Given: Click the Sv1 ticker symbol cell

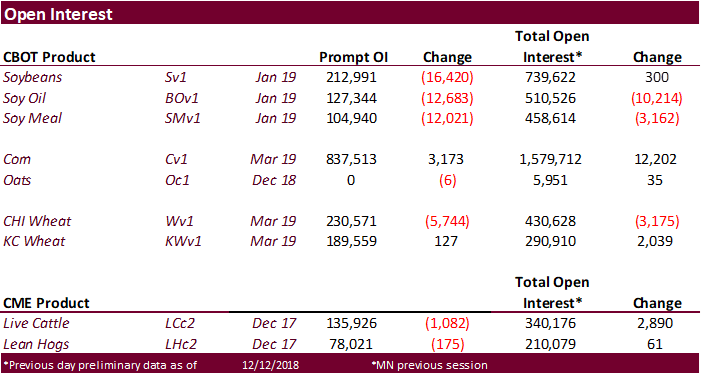Looking at the screenshot, I should pyautogui.click(x=177, y=77).
